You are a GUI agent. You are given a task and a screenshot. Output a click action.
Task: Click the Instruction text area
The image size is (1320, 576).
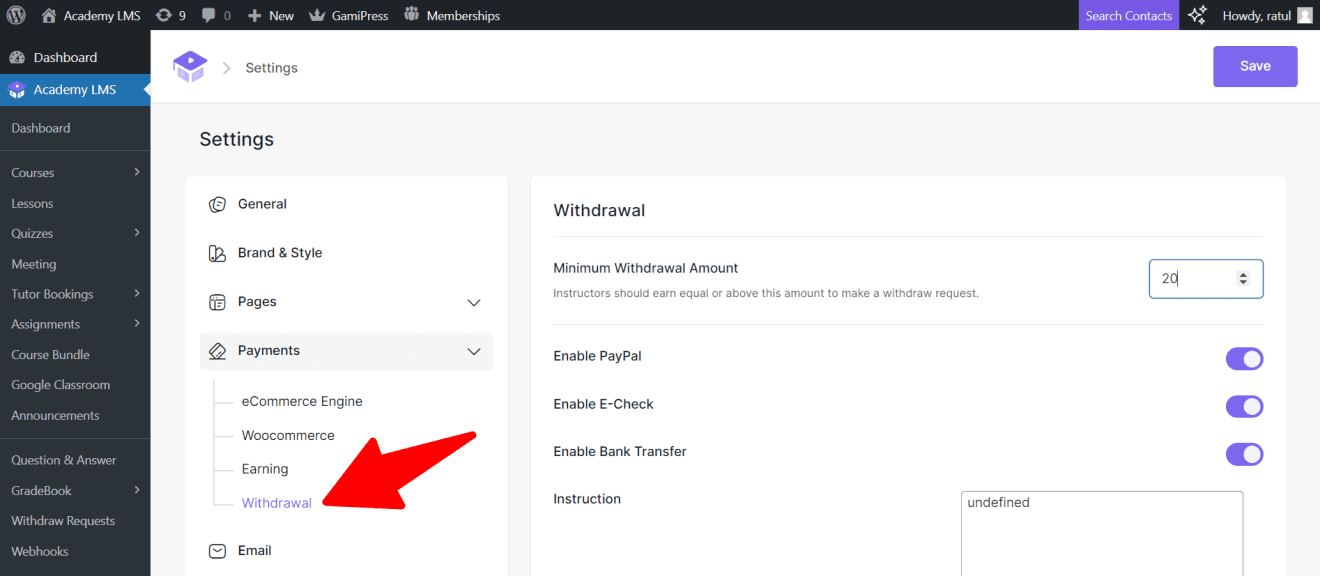coord(1100,530)
